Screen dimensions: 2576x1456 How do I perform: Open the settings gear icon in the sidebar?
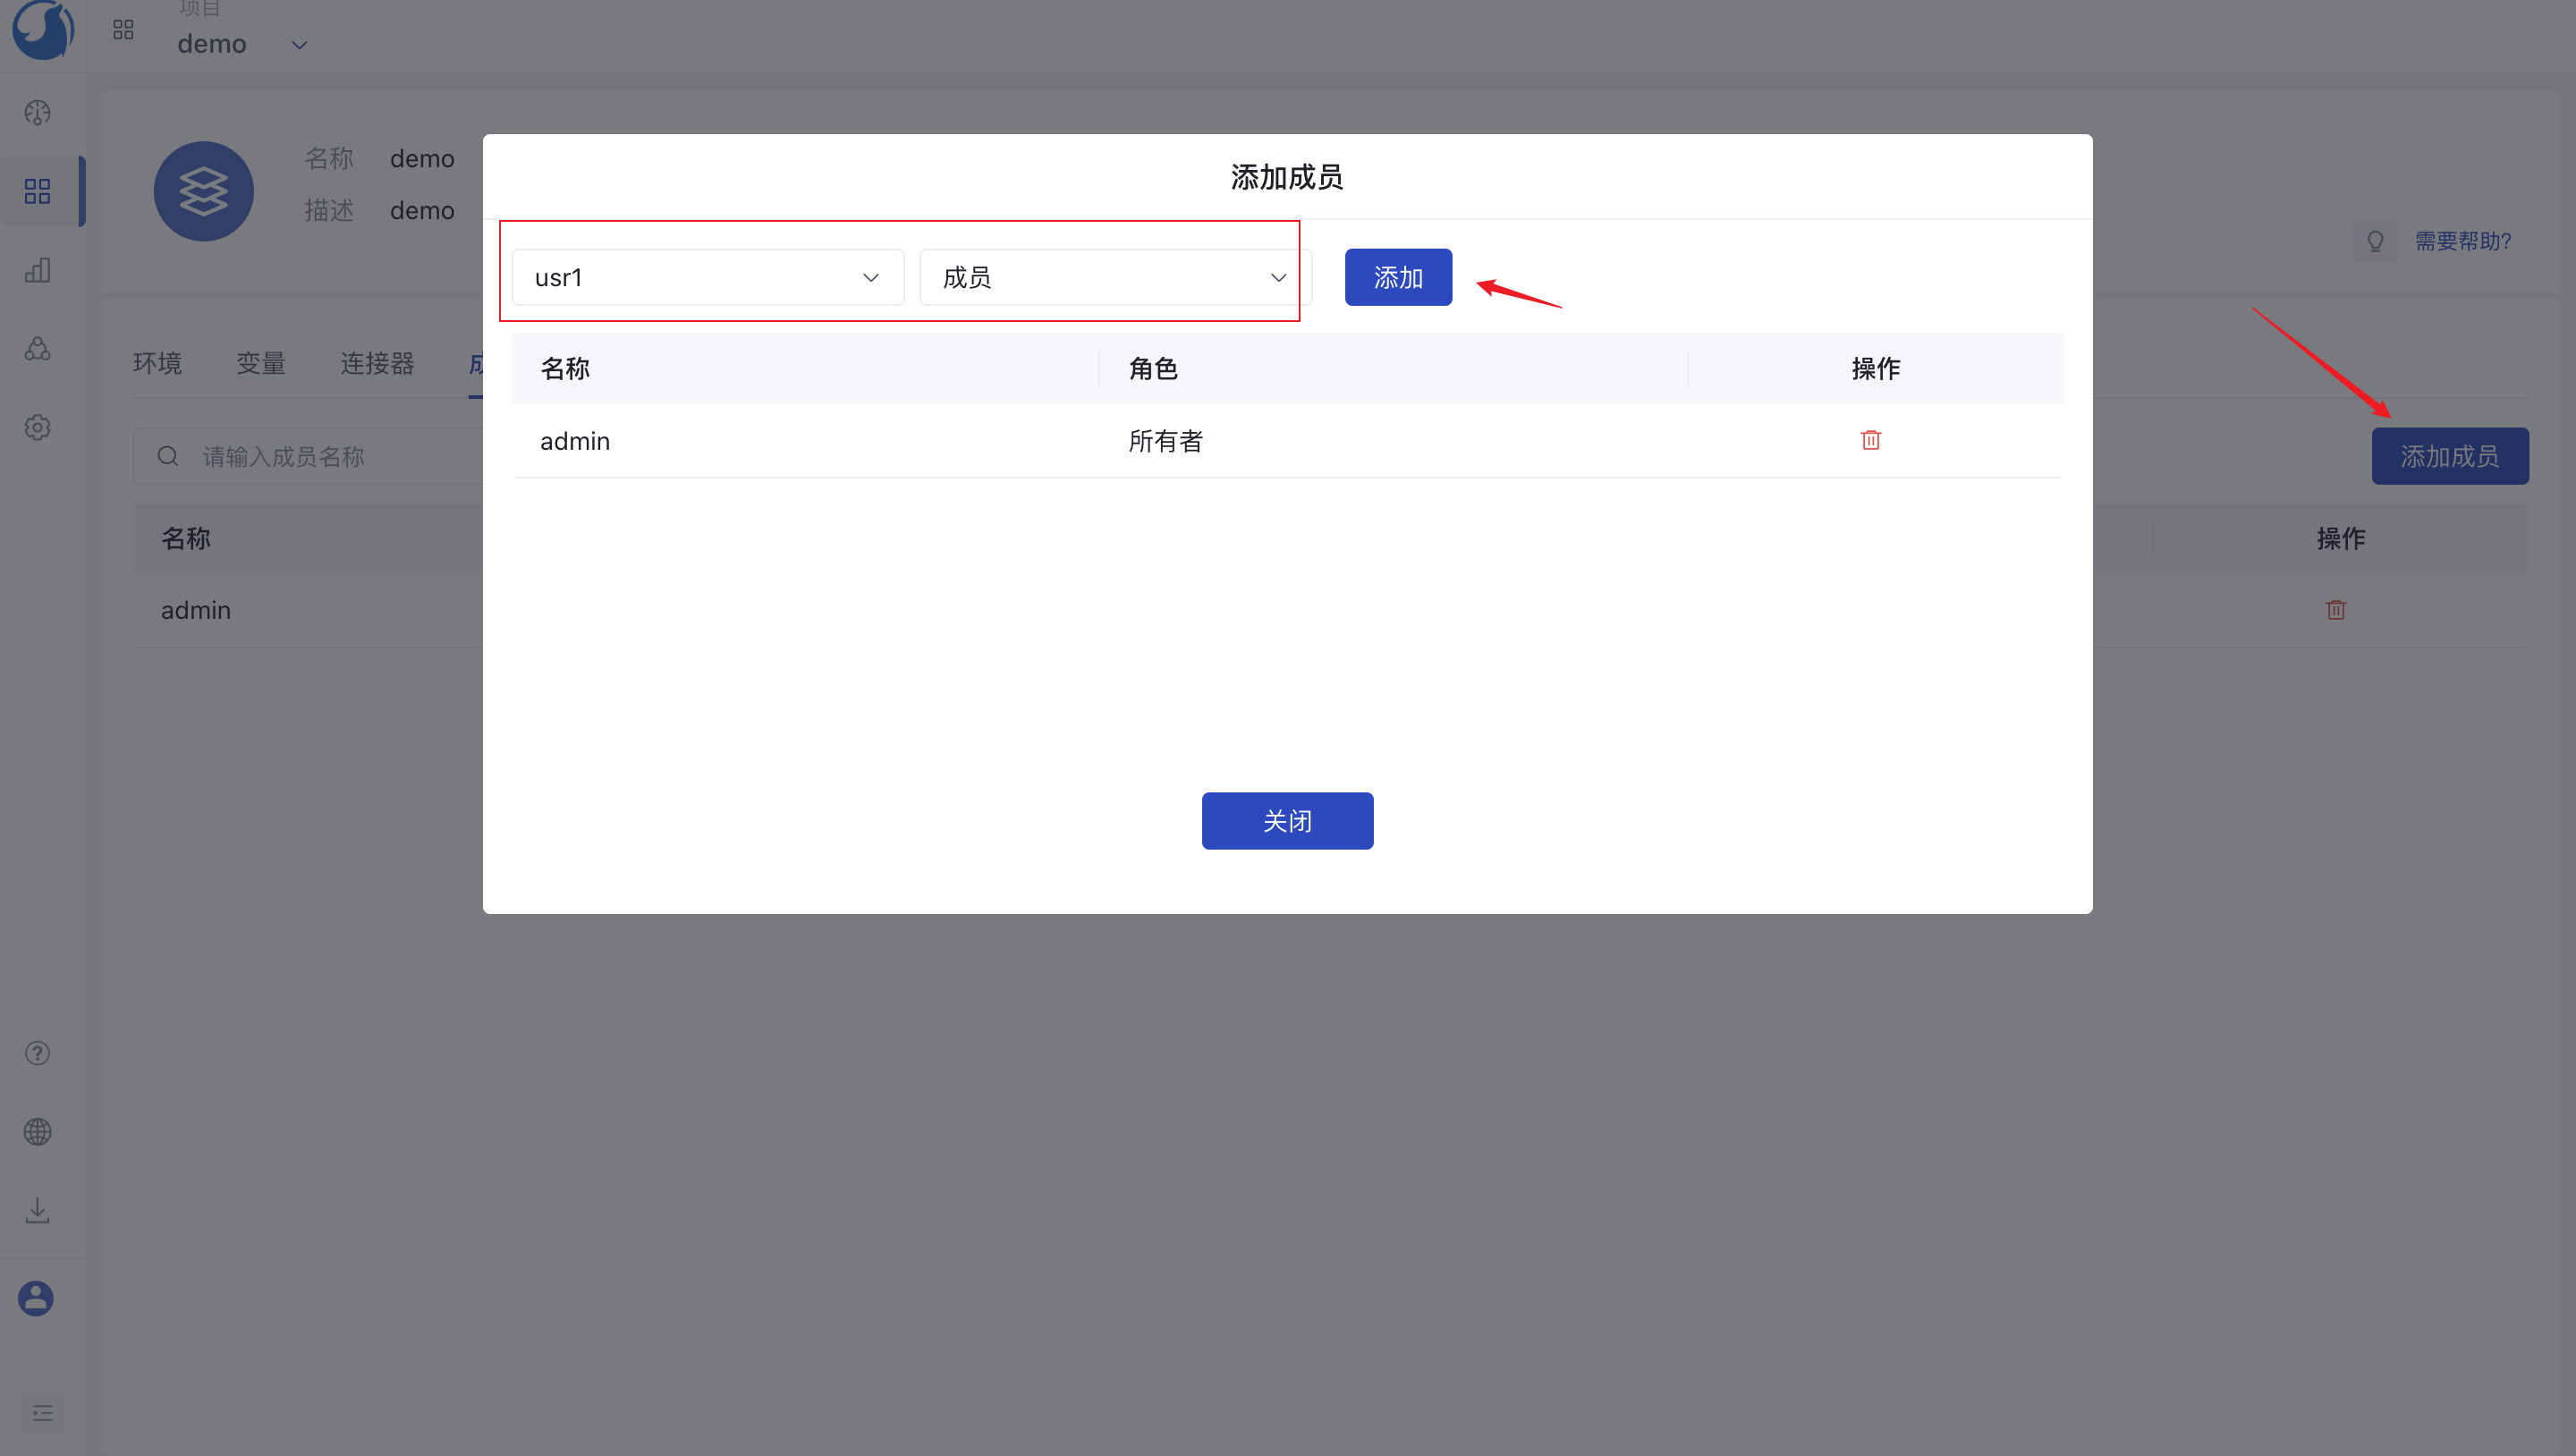click(x=38, y=427)
